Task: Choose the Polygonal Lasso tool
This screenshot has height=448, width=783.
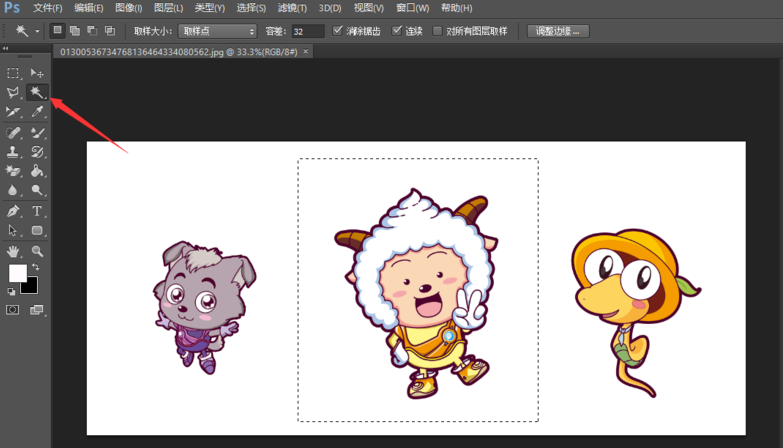Action: click(13, 92)
